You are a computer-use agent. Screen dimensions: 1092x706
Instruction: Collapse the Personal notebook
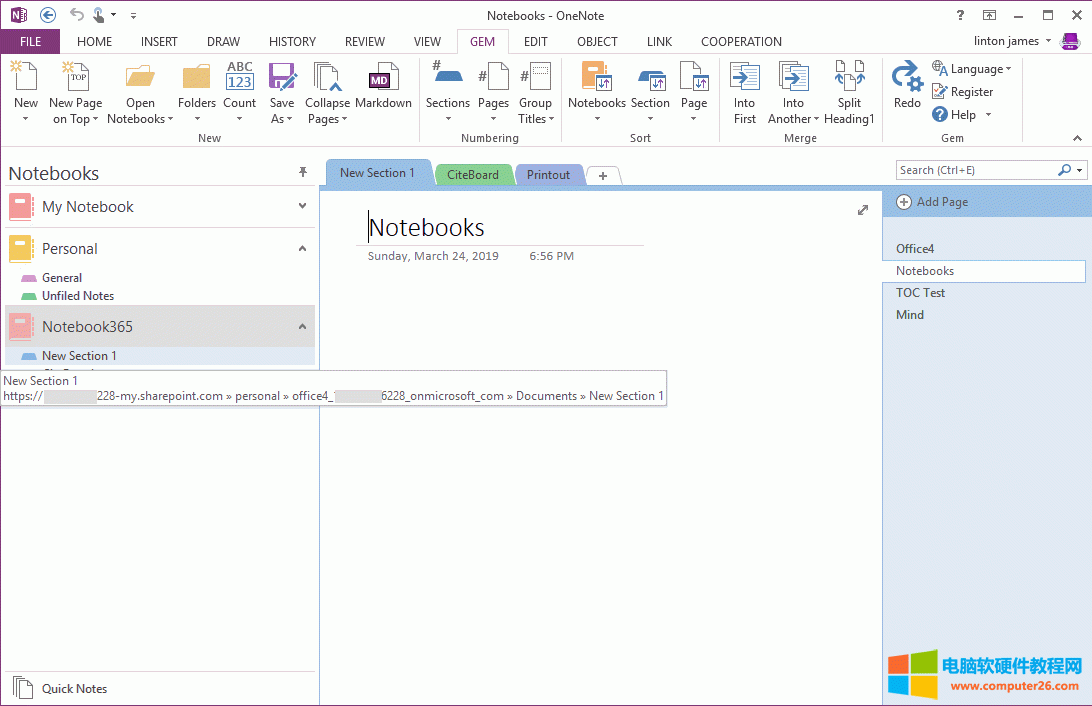[302, 248]
